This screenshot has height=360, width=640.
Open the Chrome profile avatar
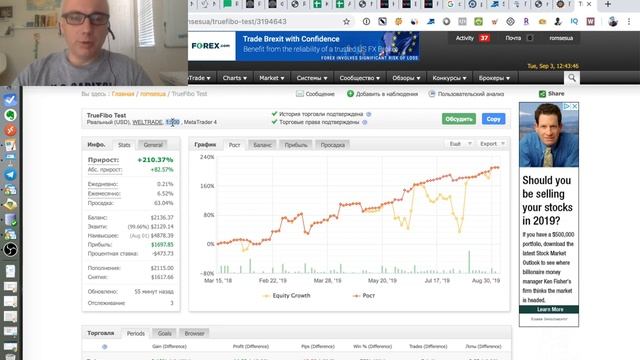[613, 22]
